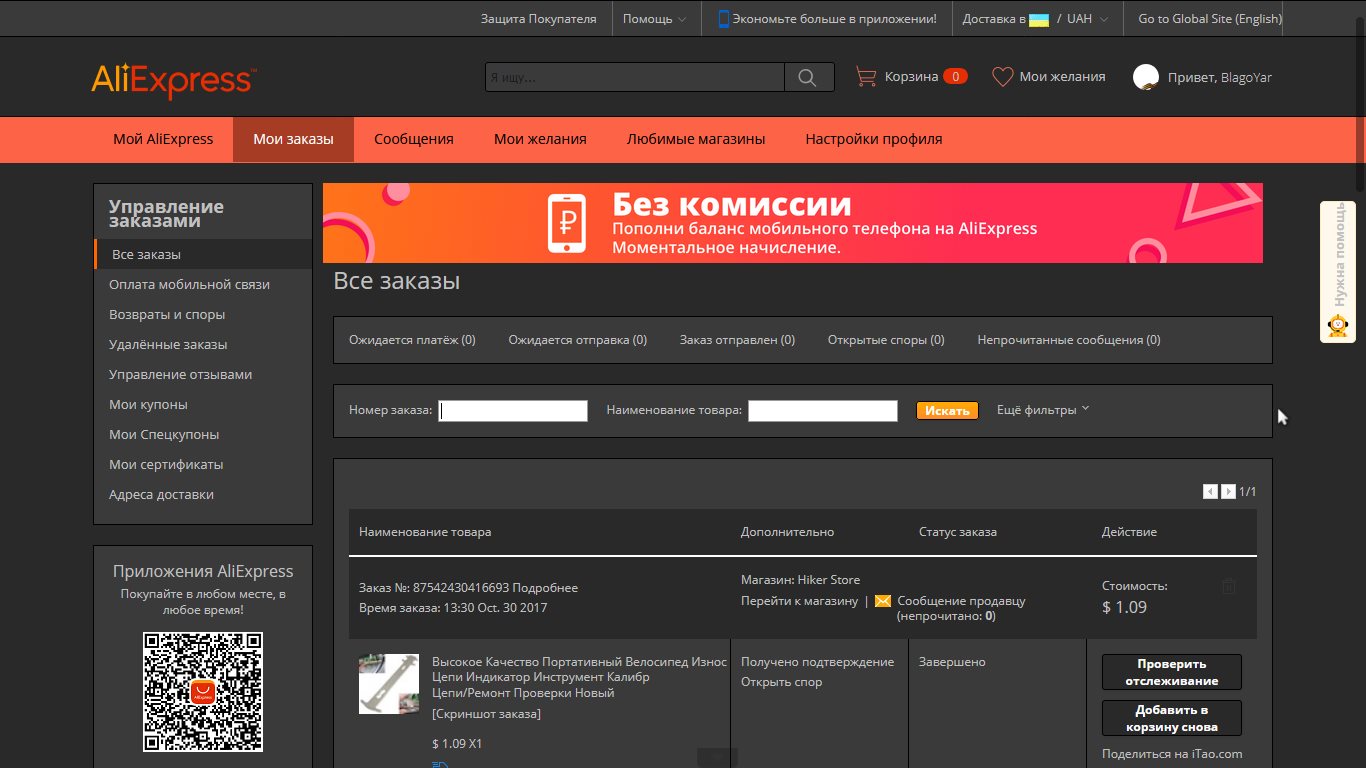Click Сообщение продавцу link

pyautogui.click(x=961, y=601)
